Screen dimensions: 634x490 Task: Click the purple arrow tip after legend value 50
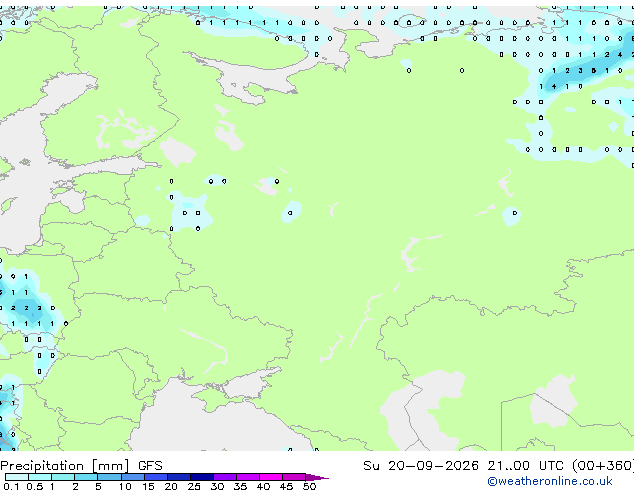317,477
